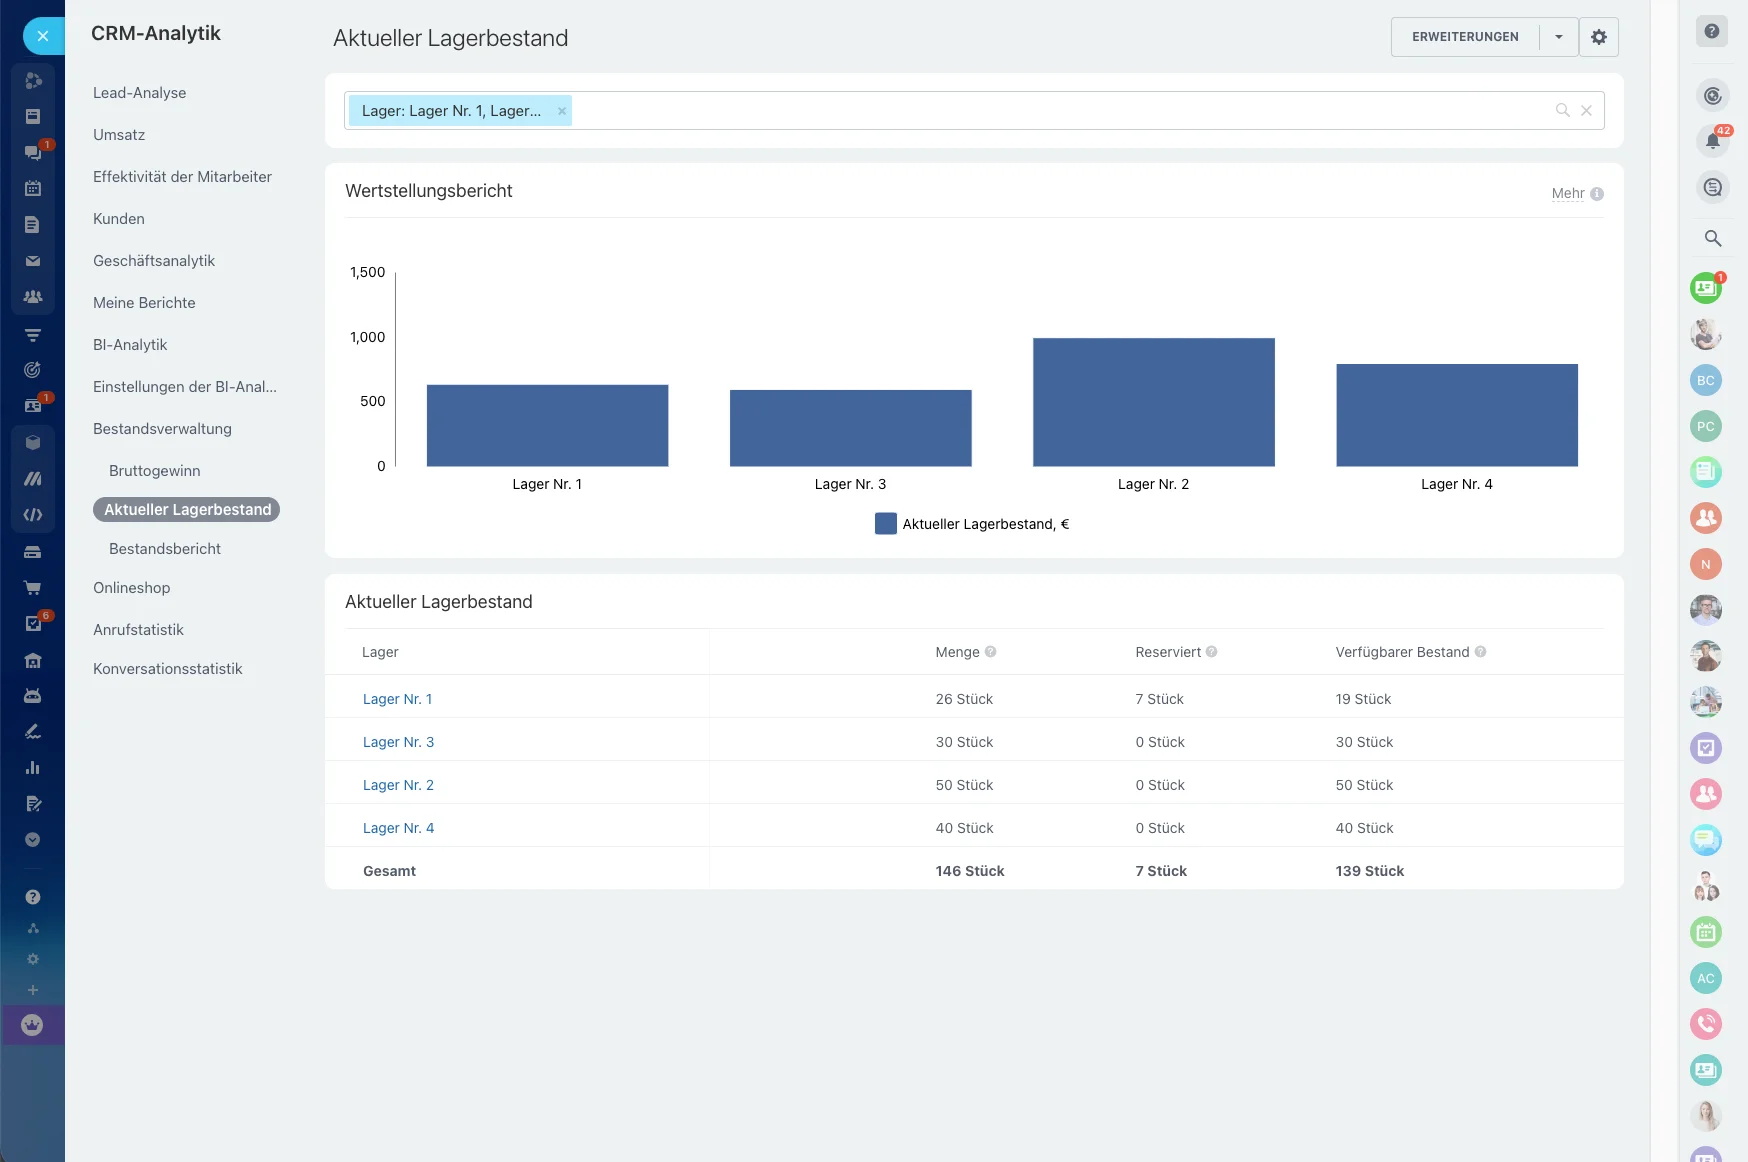1748x1162 pixels.
Task: Click the mail envelope icon in sidebar
Action: click(x=33, y=261)
